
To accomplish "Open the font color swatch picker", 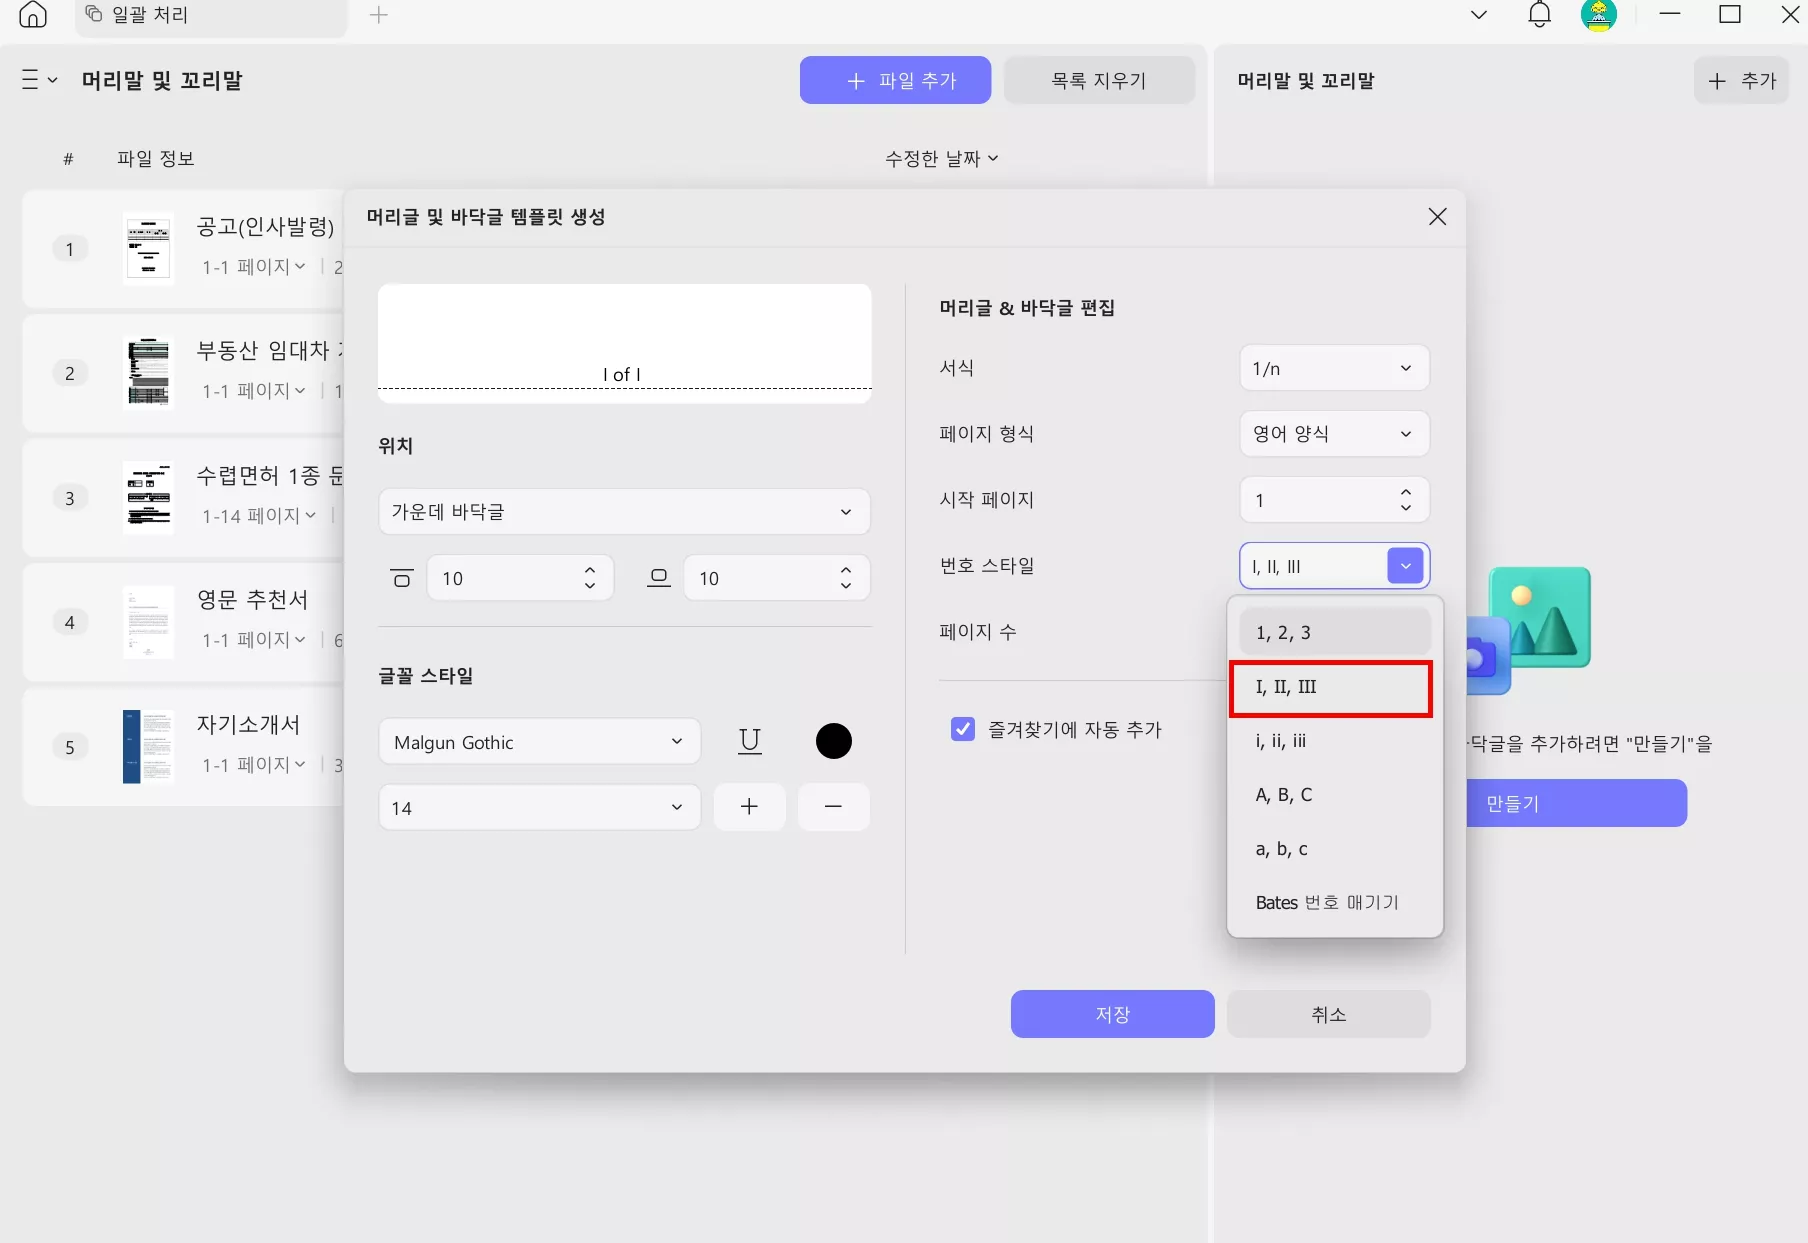I will [833, 741].
